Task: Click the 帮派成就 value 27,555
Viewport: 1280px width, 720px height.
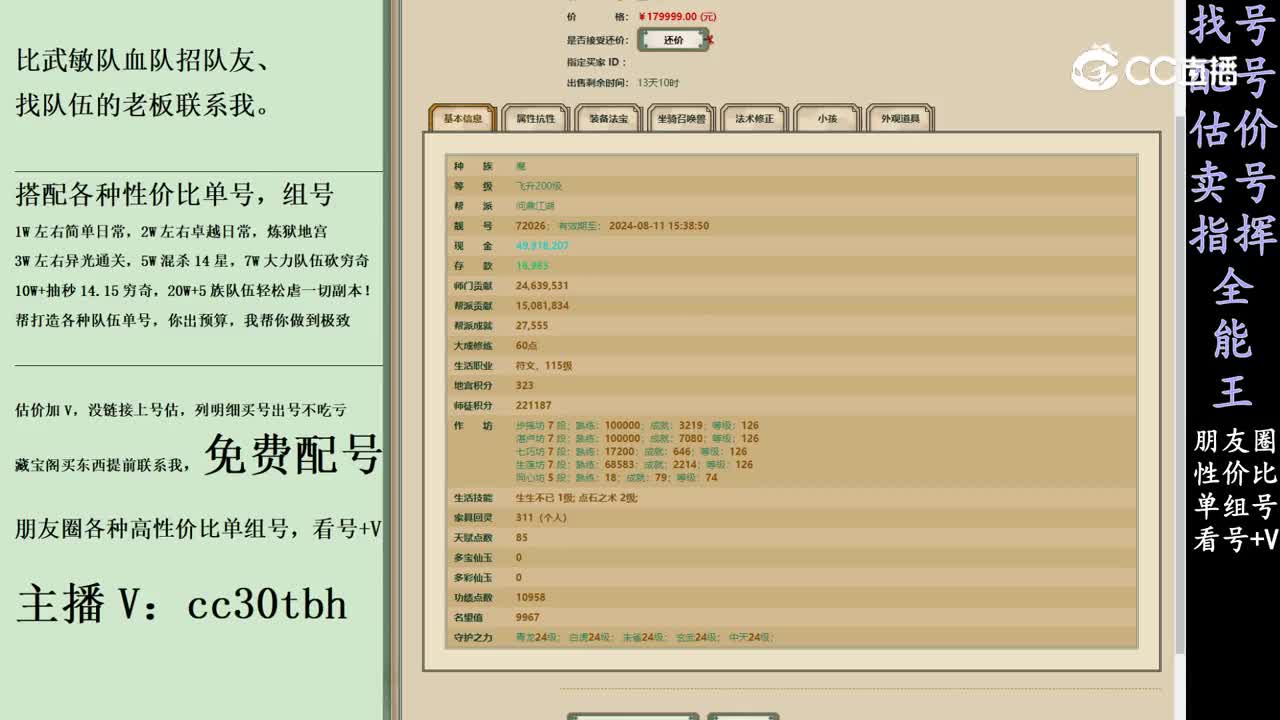Action: pos(532,326)
